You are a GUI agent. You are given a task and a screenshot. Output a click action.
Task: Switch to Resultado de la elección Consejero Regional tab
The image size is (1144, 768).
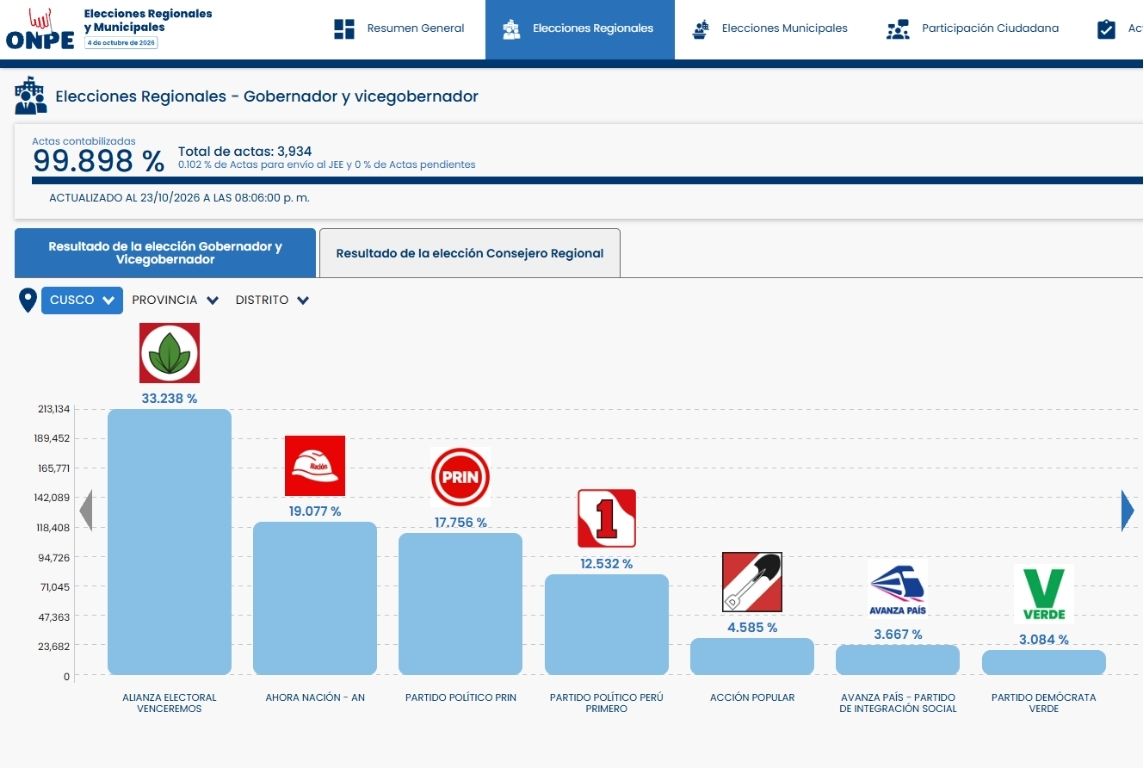click(470, 253)
